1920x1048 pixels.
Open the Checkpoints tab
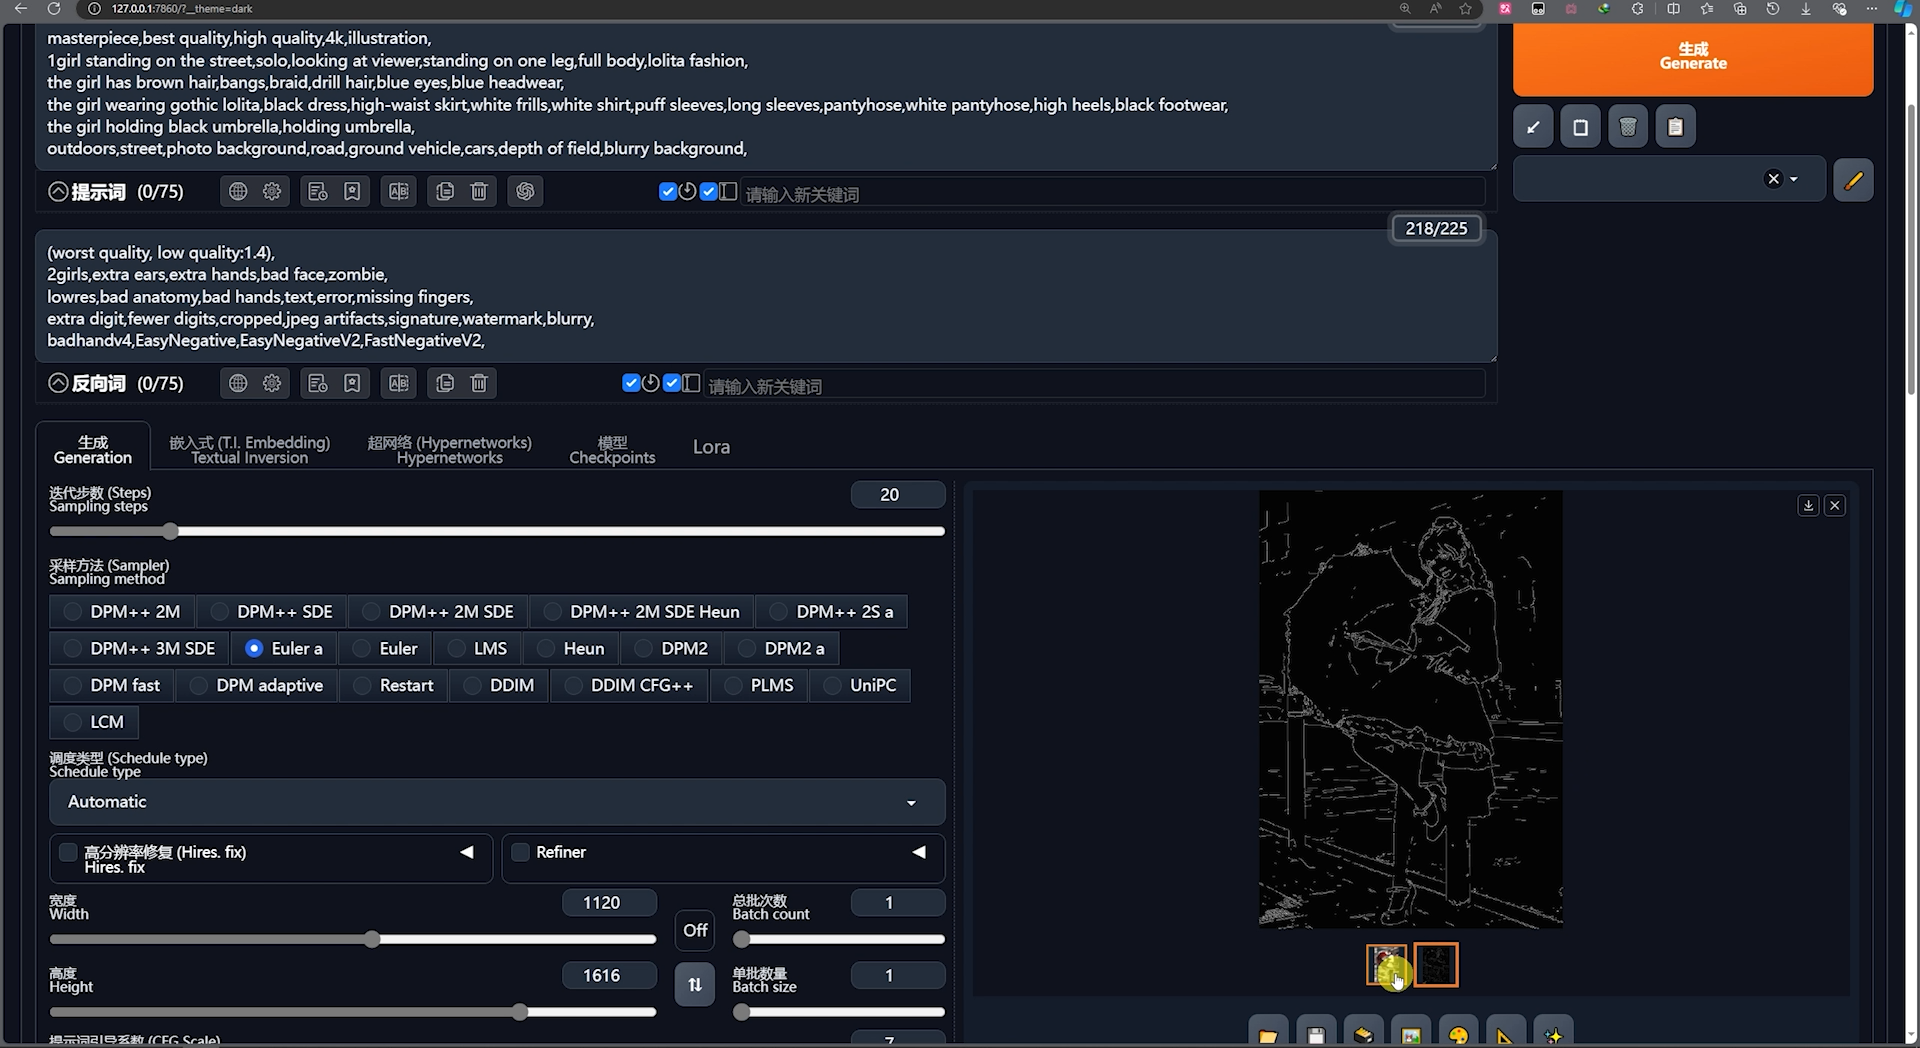click(612, 450)
